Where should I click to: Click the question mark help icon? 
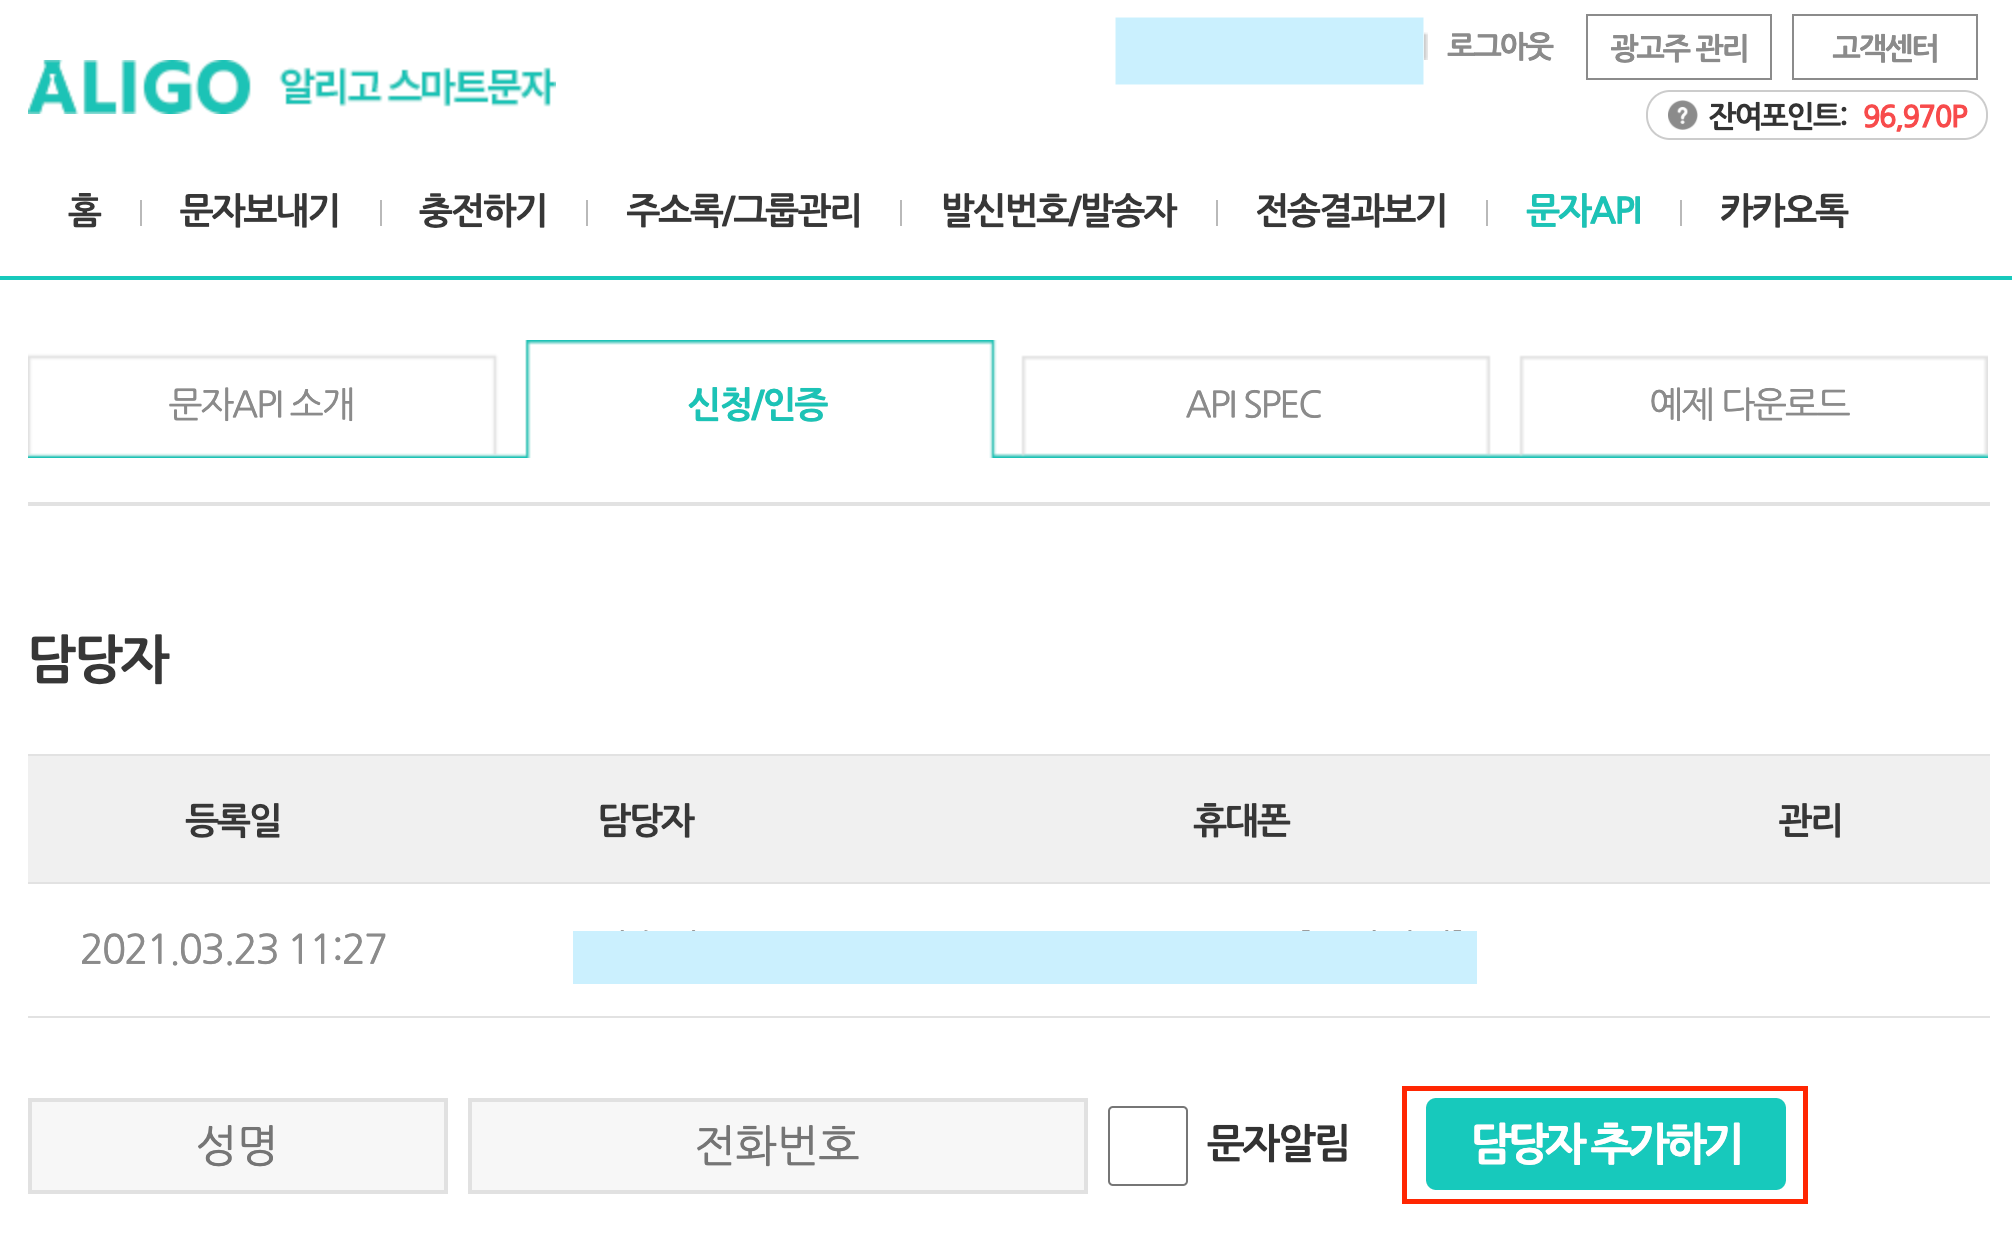pyautogui.click(x=1682, y=116)
